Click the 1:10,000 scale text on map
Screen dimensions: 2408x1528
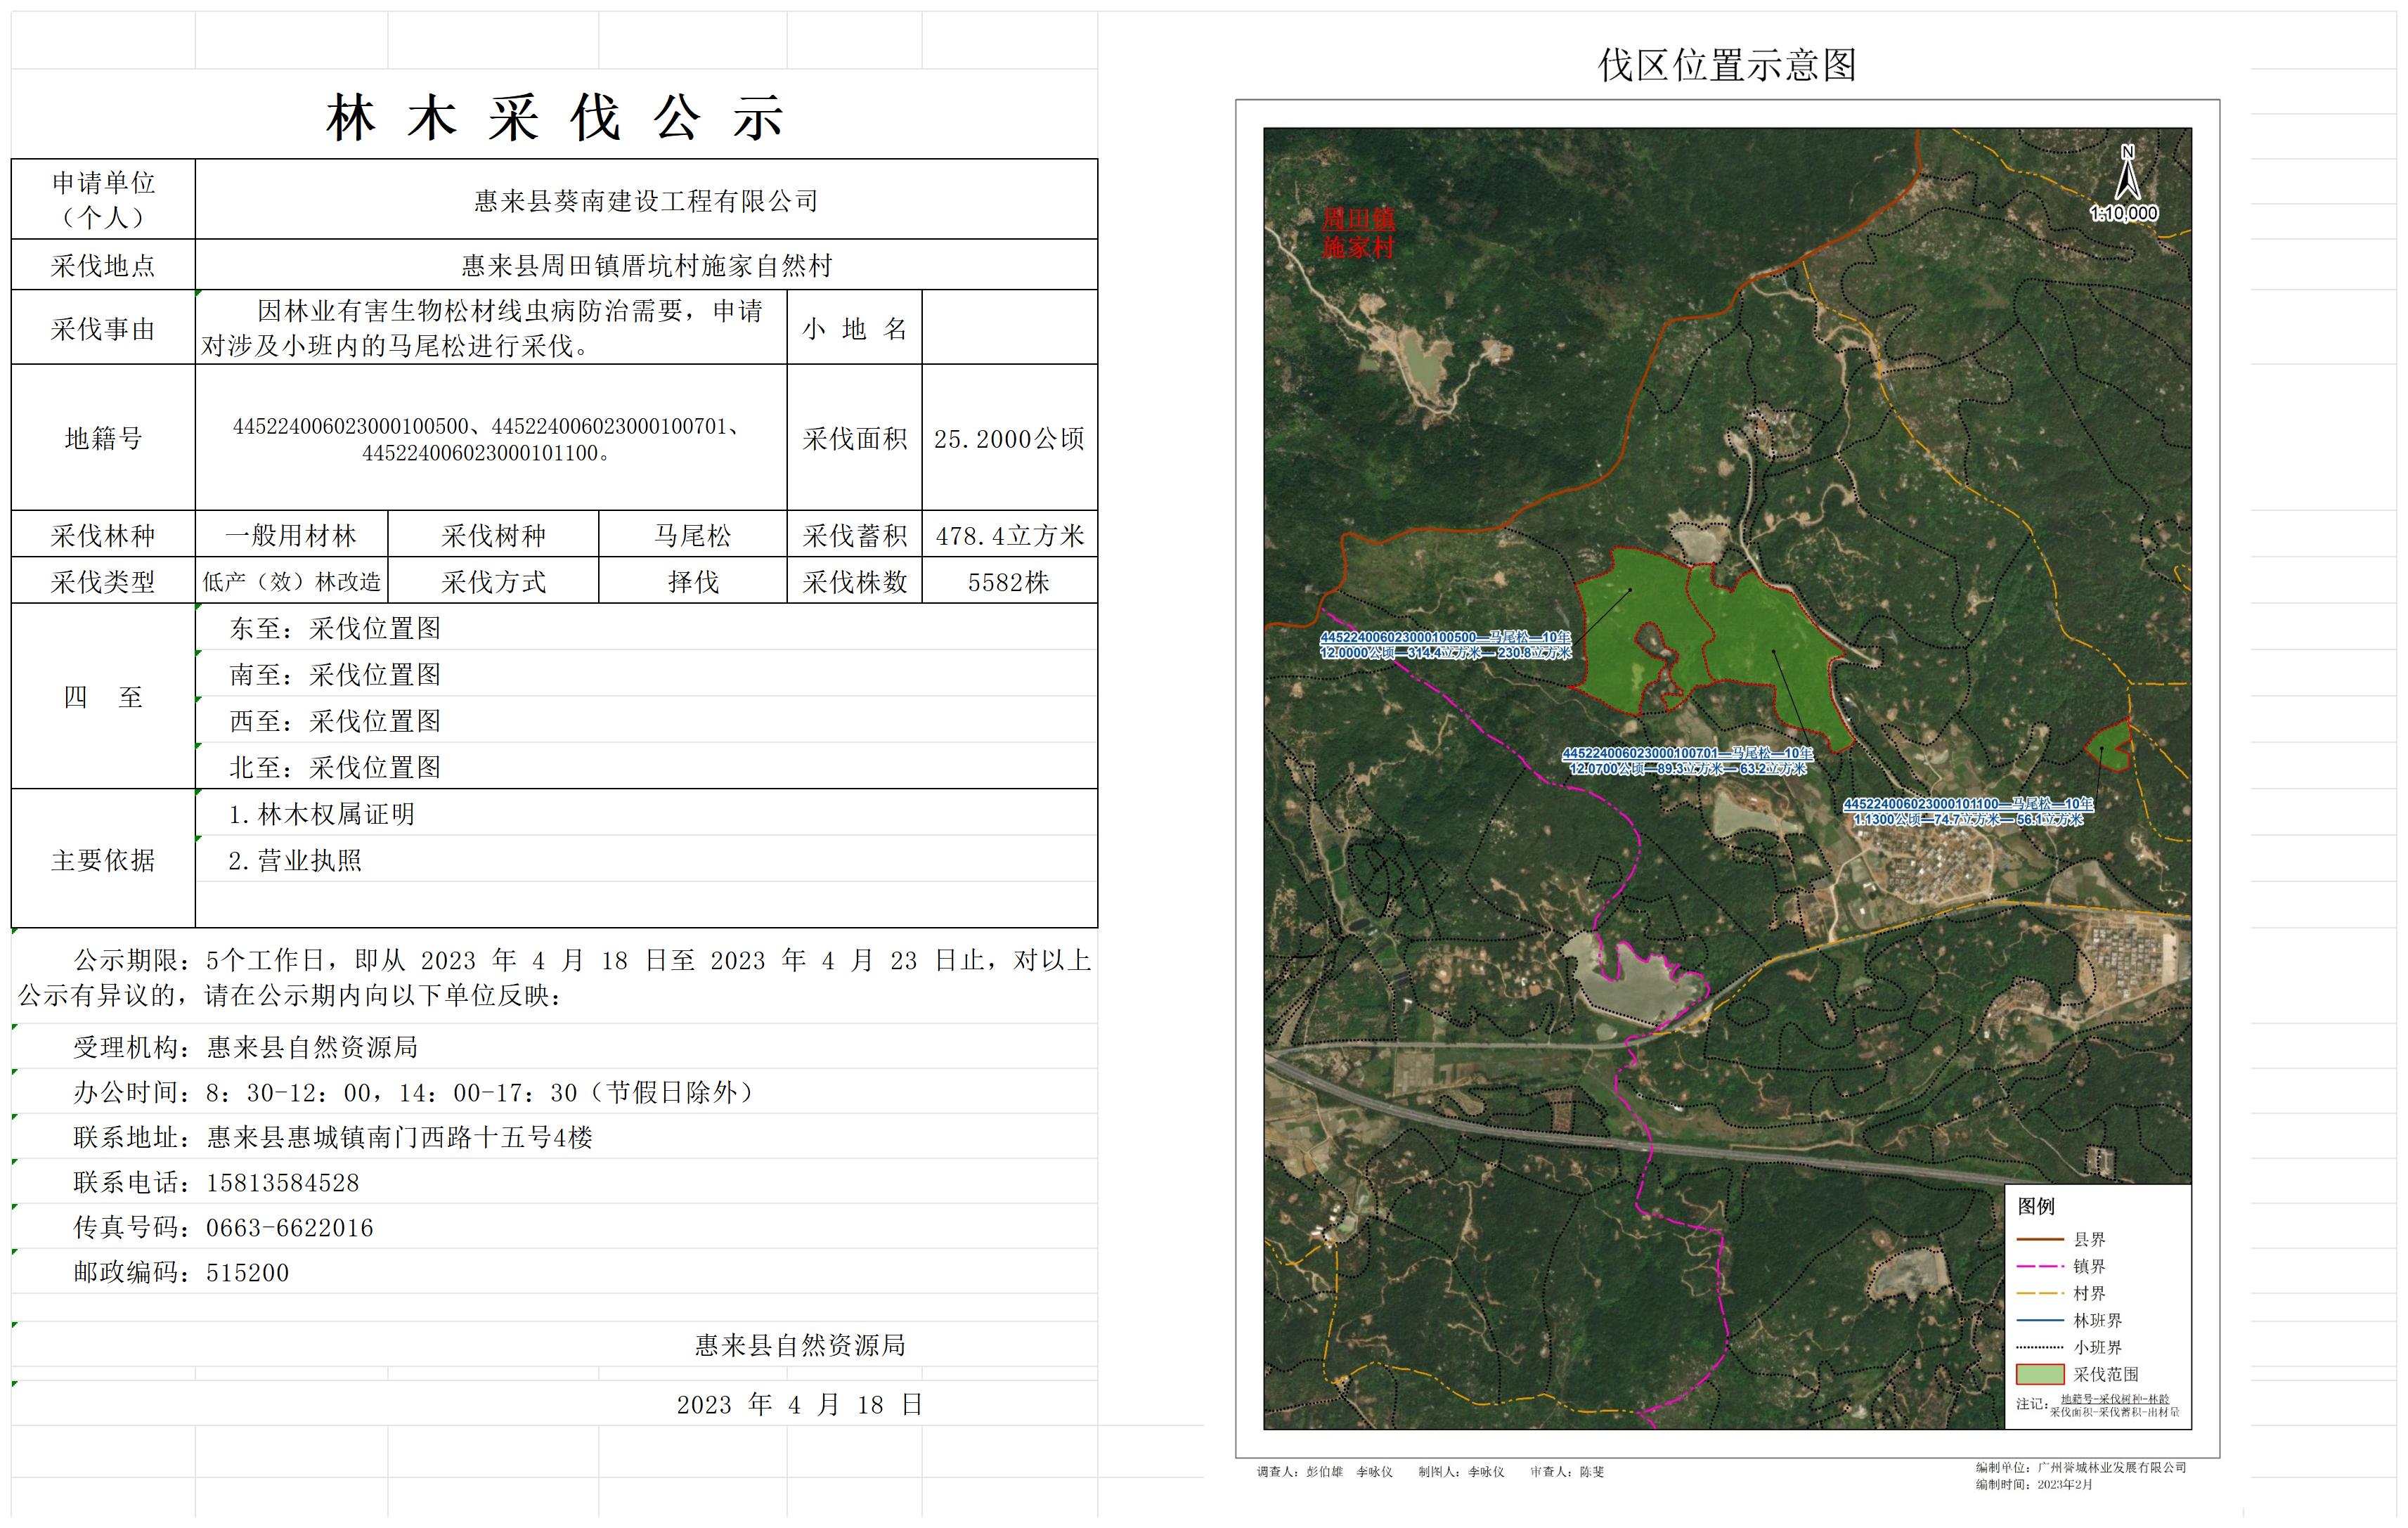pos(2124,214)
